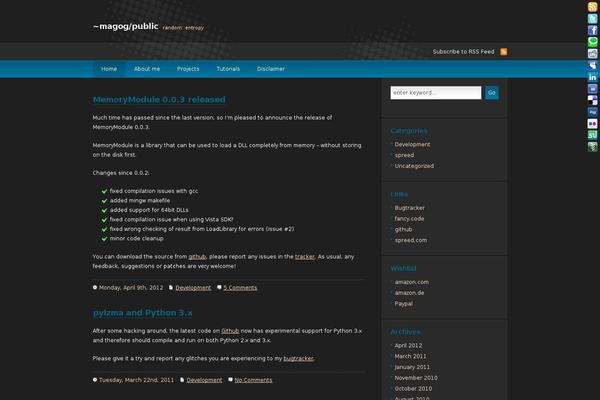Open the amazon.com wishlist link
This screenshot has width=600, height=400.
point(411,282)
